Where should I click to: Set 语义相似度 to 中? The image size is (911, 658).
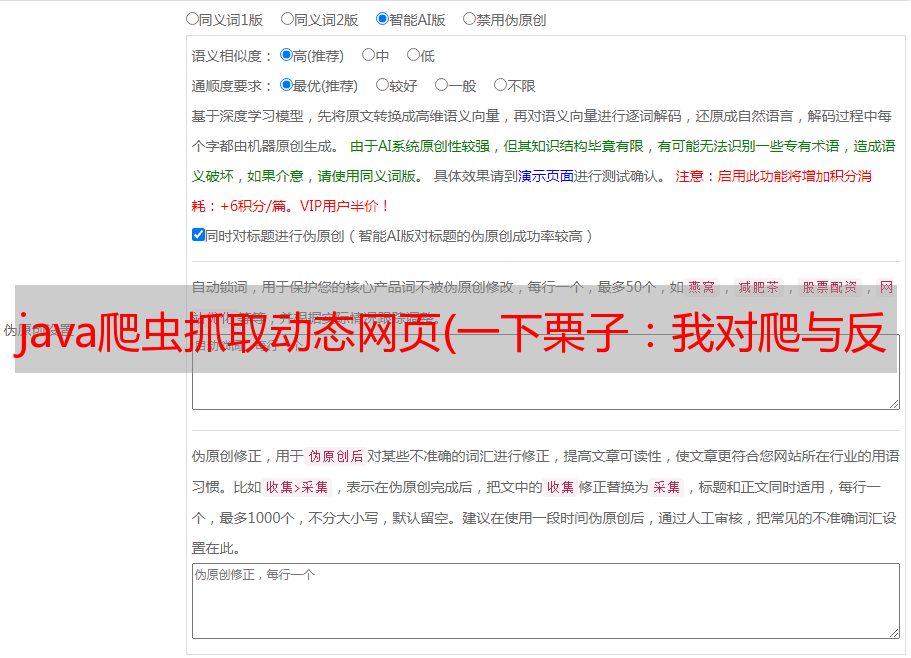click(368, 55)
